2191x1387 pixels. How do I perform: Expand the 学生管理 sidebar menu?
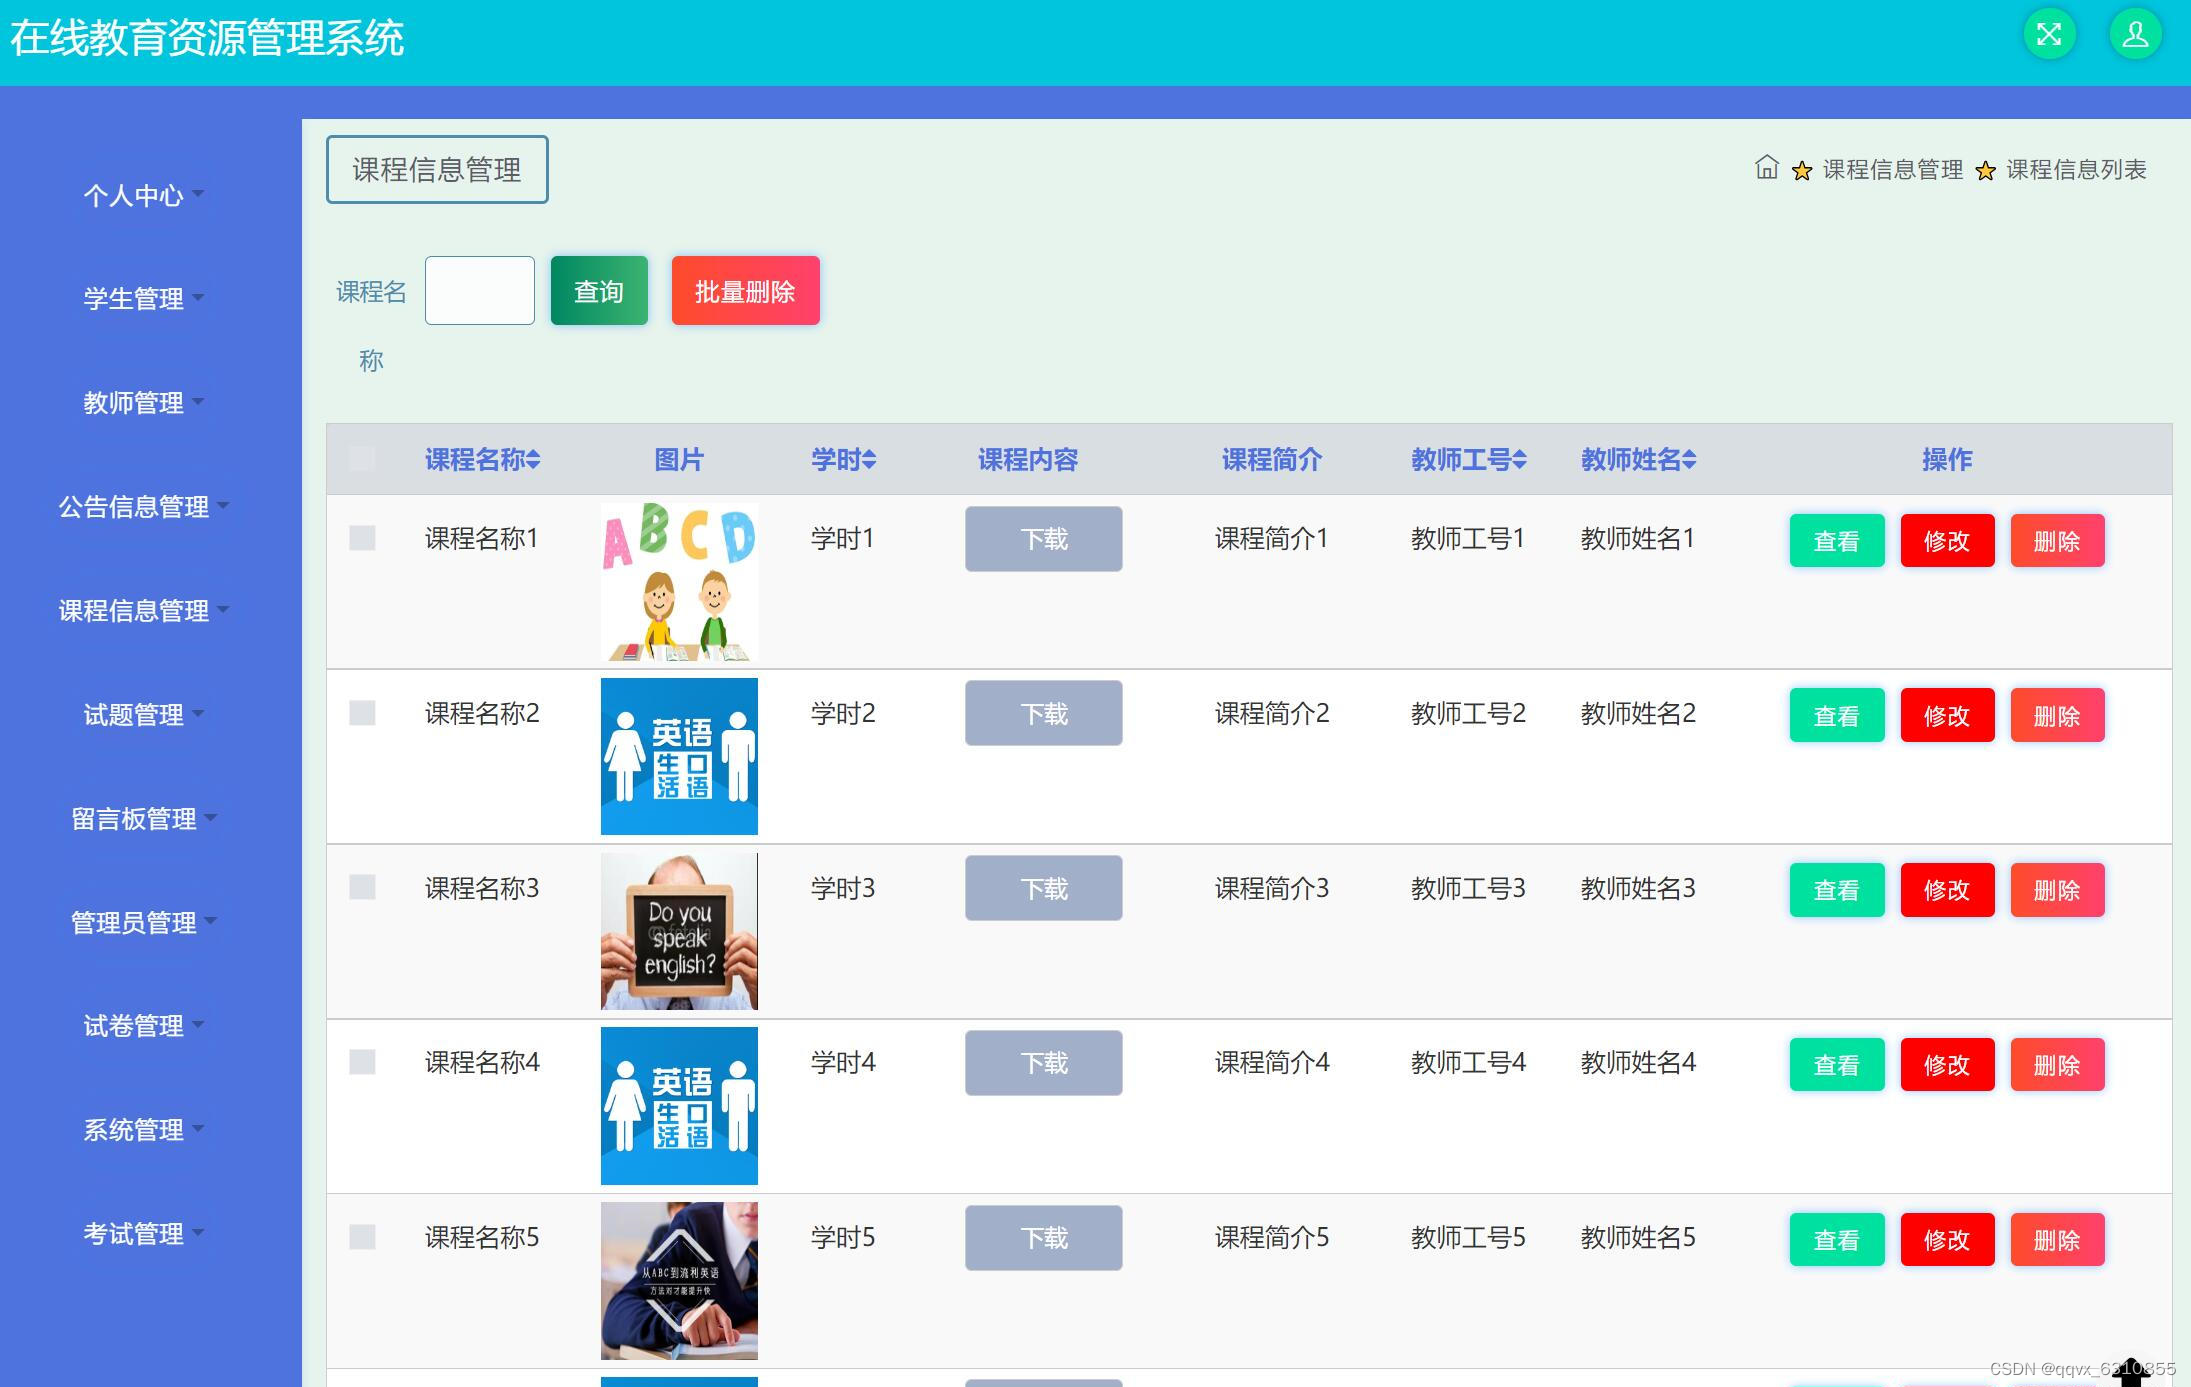point(143,298)
